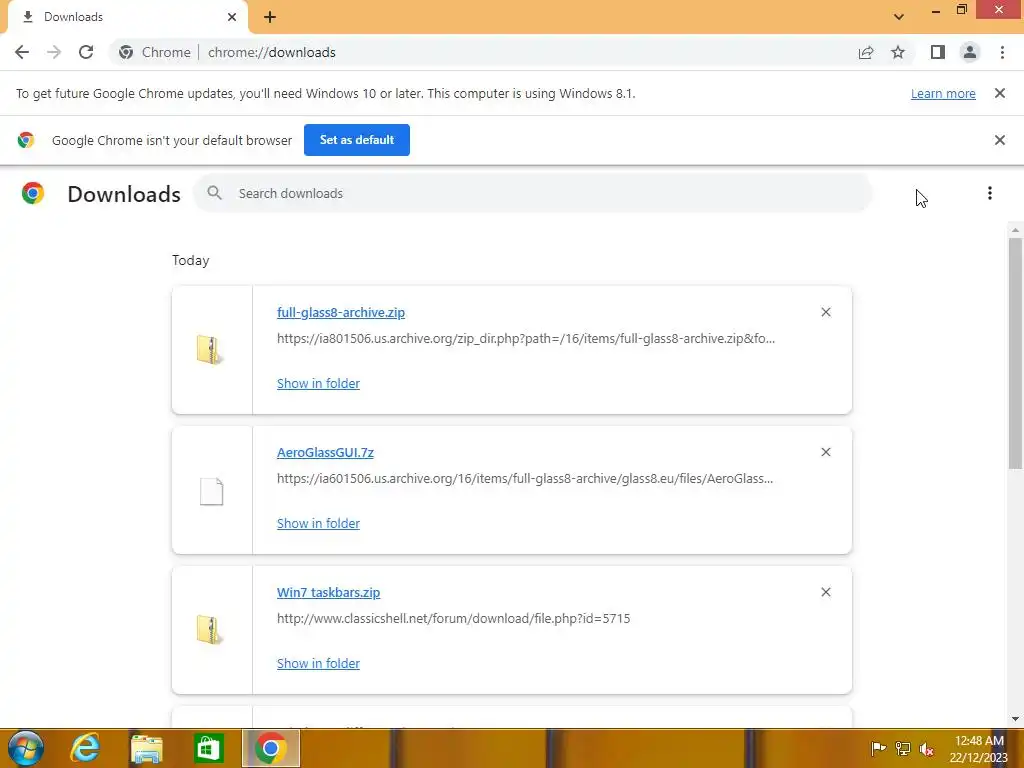Click the muted volume tray icon
Image resolution: width=1024 pixels, height=768 pixels.
coord(926,748)
